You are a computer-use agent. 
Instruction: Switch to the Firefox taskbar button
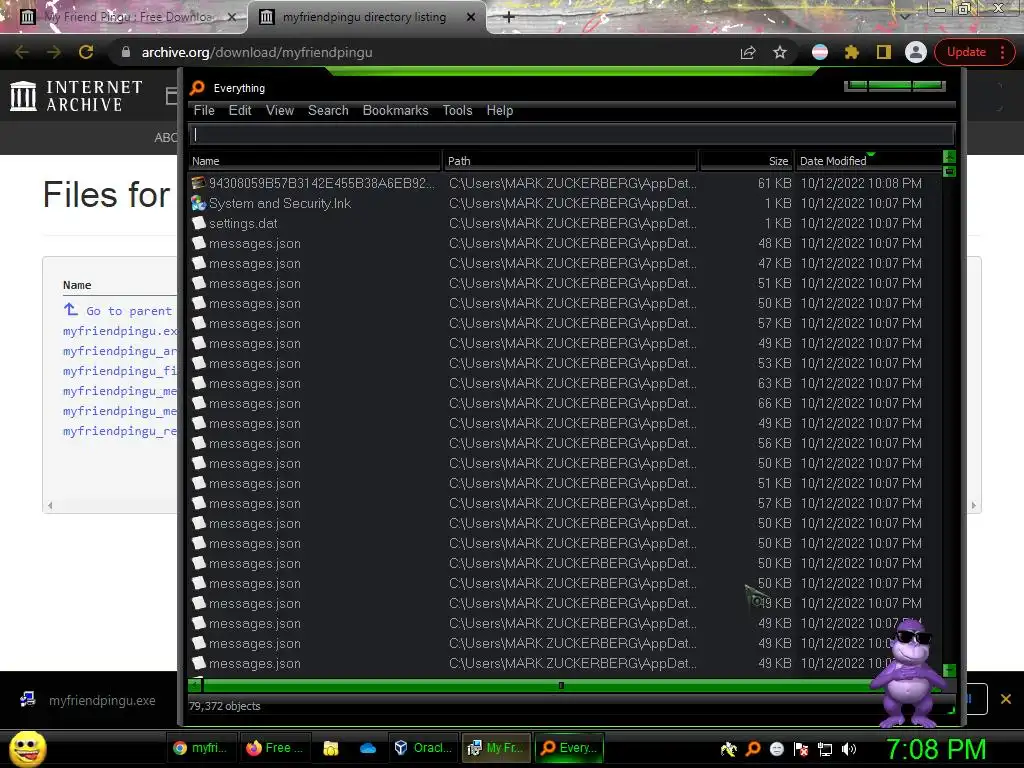pyautogui.click(x=274, y=748)
